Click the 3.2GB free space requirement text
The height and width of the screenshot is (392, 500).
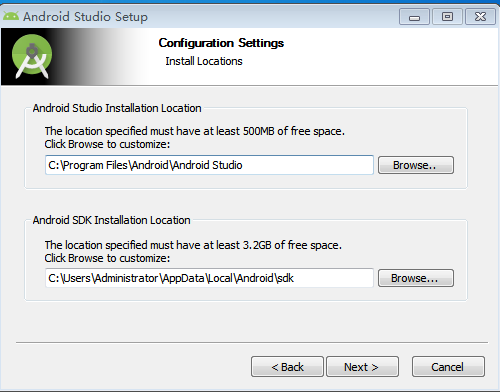pyautogui.click(x=193, y=245)
